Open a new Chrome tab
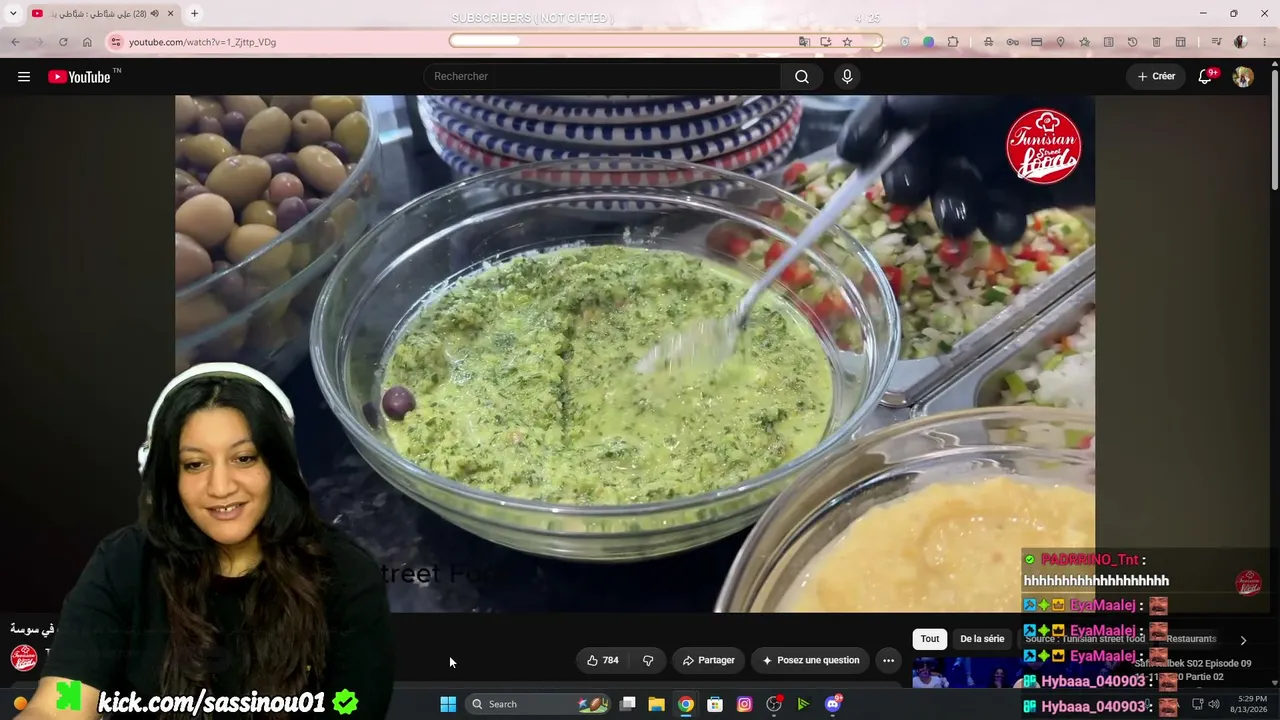Screen dimensions: 1280x720 [x=194, y=14]
